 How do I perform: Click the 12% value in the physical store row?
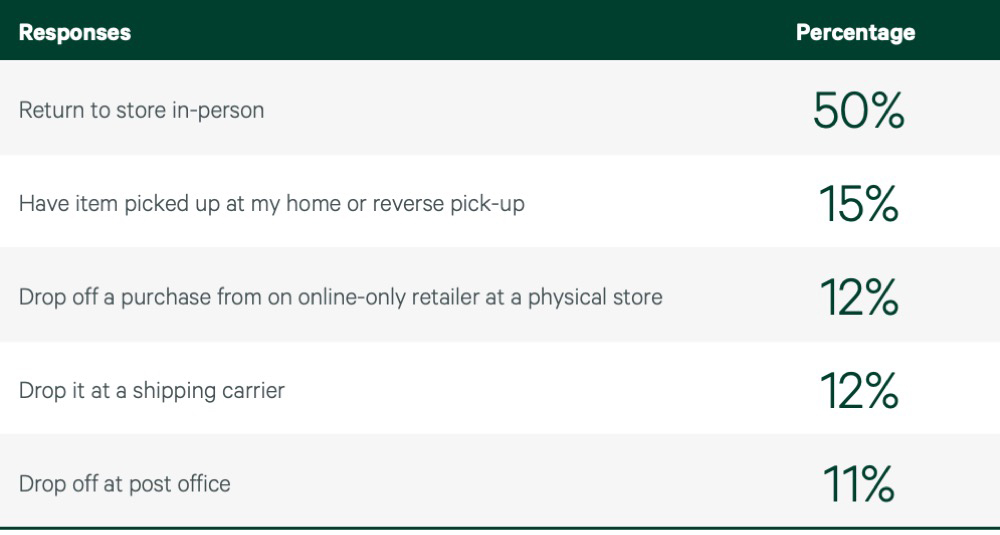pos(858,297)
